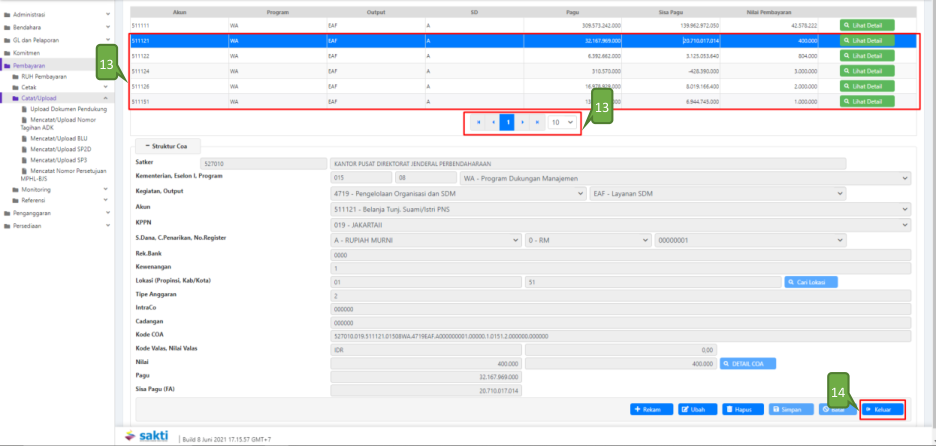Viewport: 936px width, 446px height.
Task: Open the rows-per-page dropdown showing 10
Action: pos(564,121)
